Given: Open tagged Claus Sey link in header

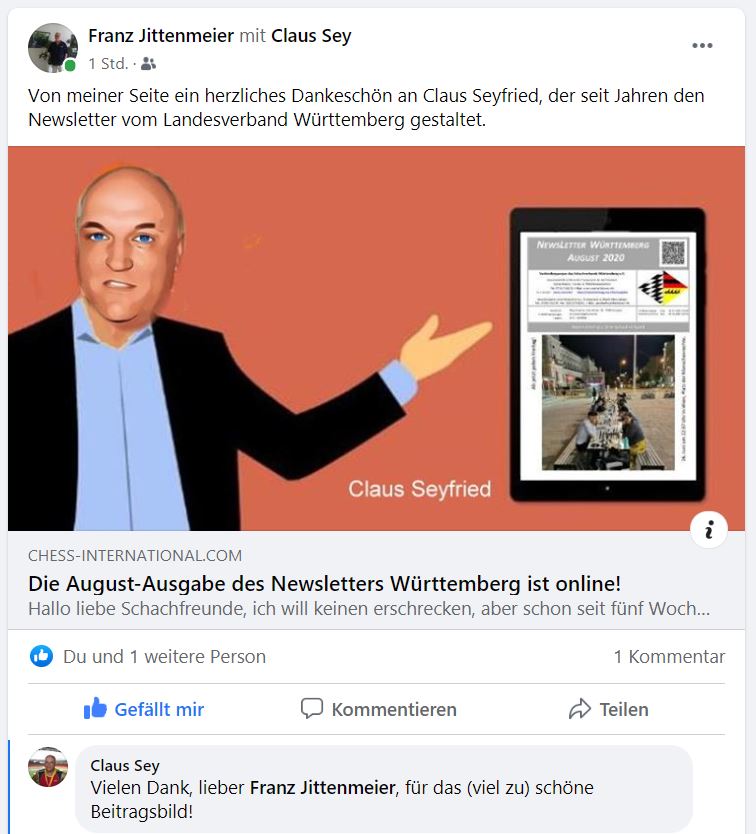Looking at the screenshot, I should click(311, 36).
